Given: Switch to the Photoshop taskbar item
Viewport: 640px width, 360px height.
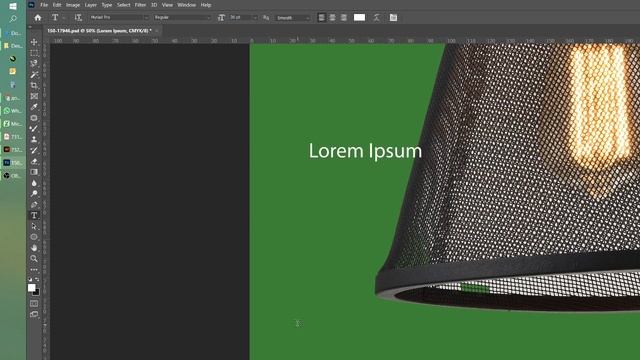Looking at the screenshot, I should tap(13, 162).
